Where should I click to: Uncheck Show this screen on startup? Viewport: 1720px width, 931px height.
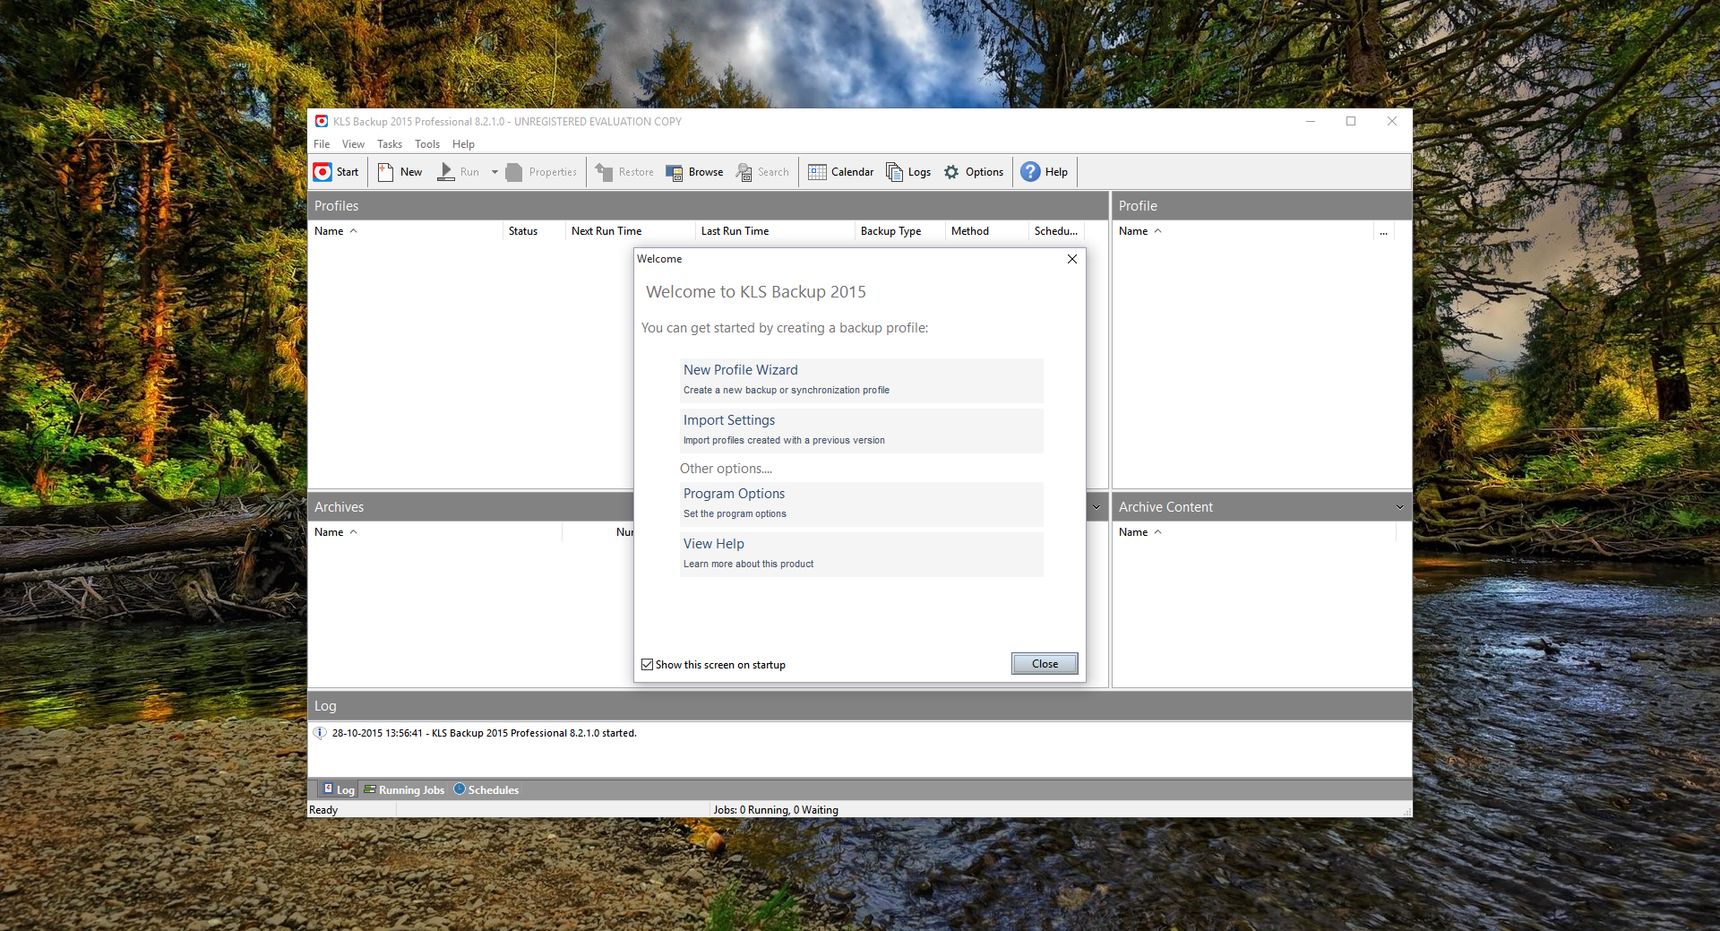pyautogui.click(x=647, y=664)
